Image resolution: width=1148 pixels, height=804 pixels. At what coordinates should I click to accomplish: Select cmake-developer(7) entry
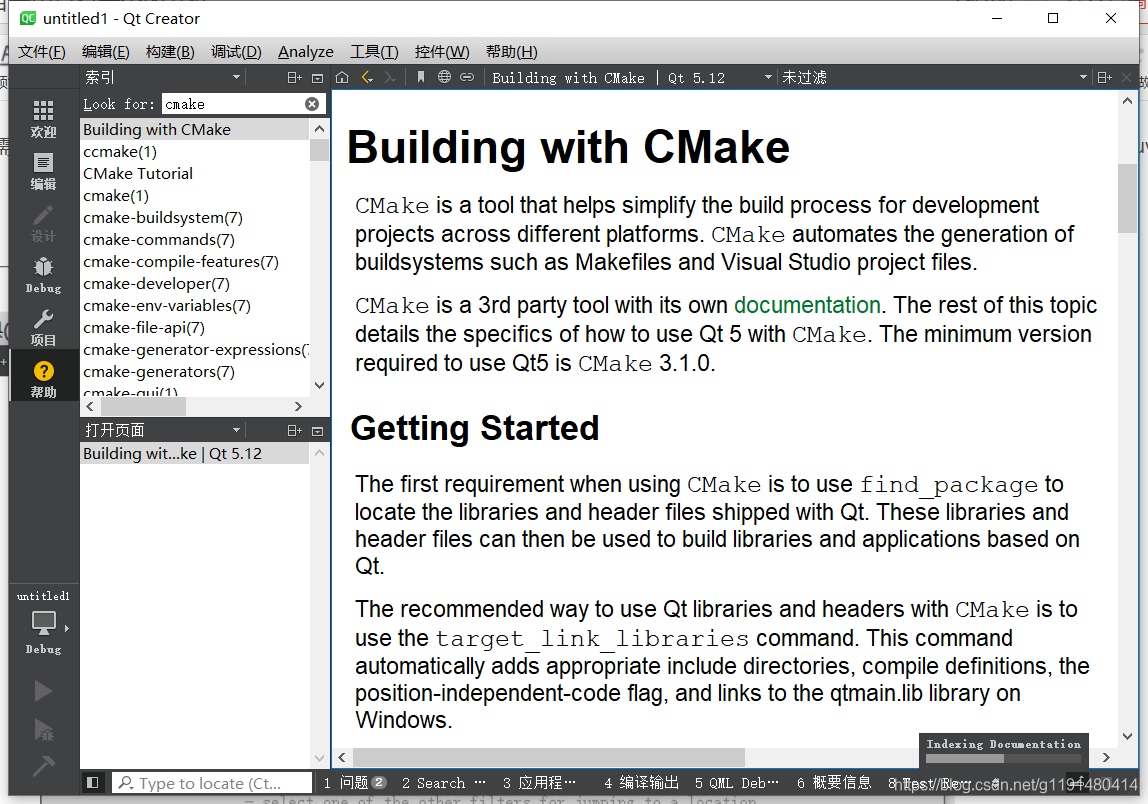tap(195, 283)
